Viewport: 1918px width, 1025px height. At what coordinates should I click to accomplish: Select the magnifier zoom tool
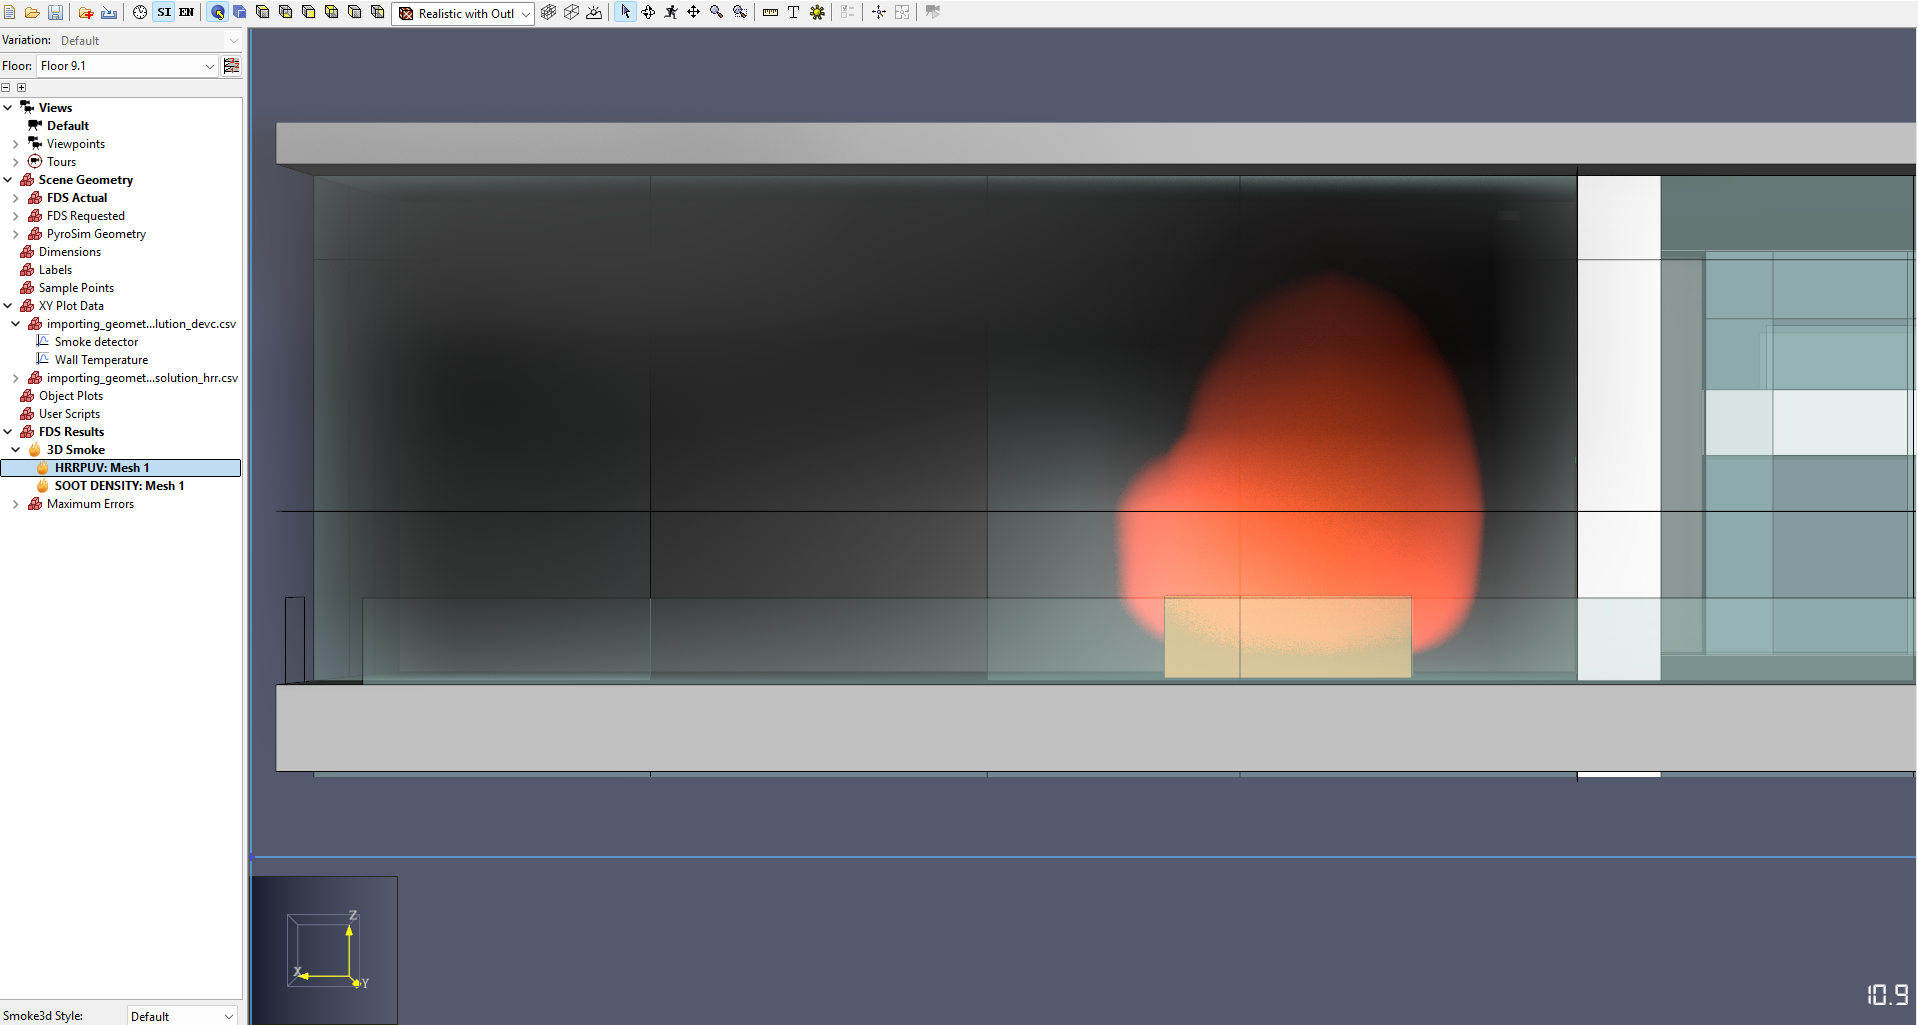point(716,12)
